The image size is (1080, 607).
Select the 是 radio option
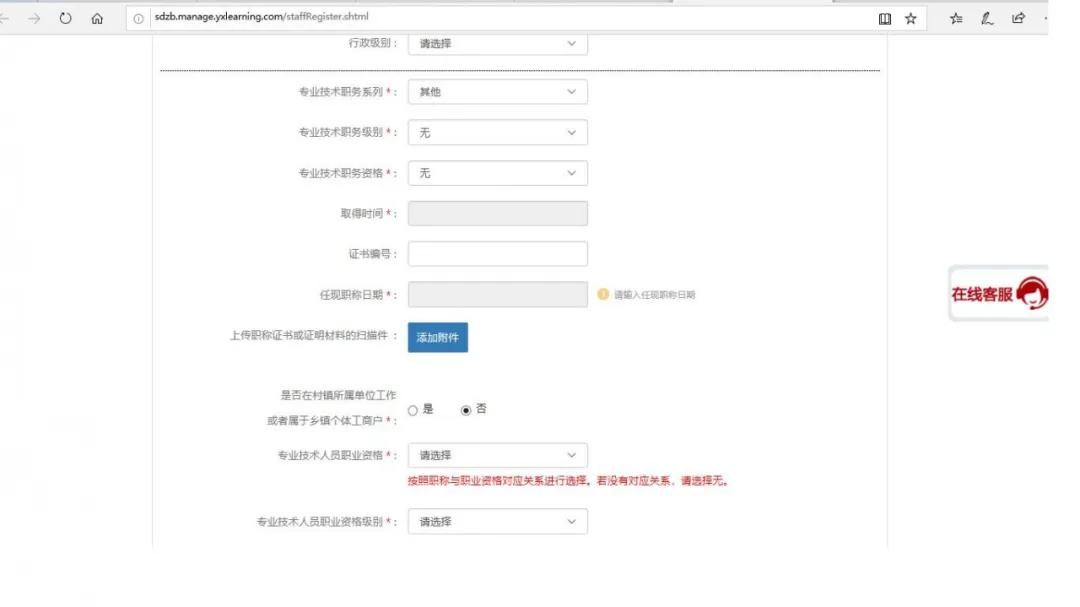click(412, 409)
